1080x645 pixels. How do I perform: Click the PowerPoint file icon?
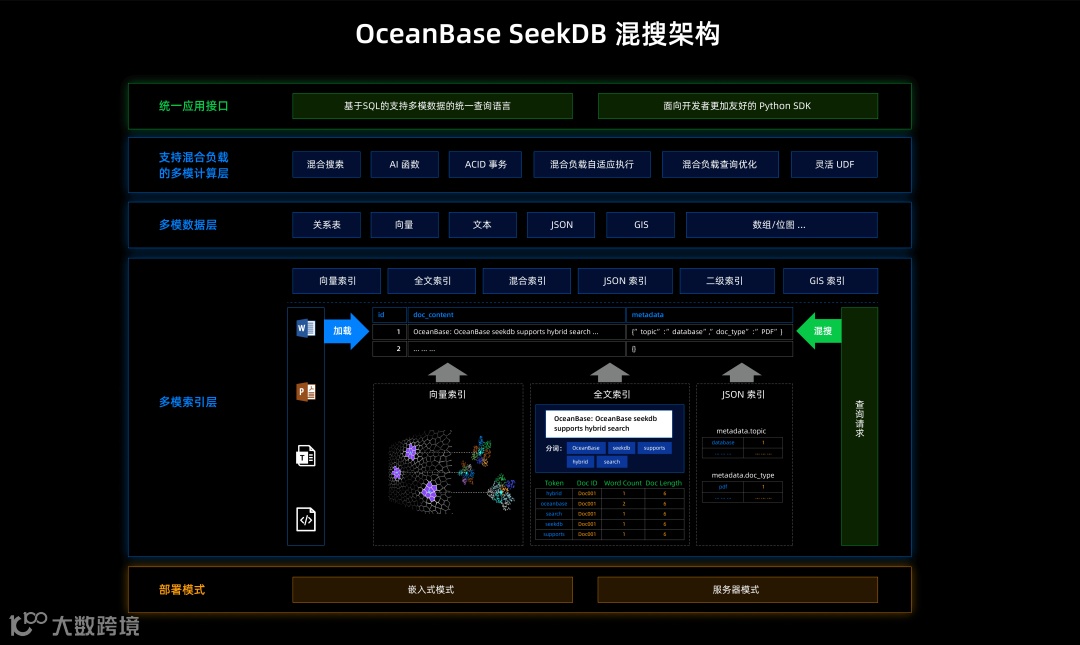tap(306, 392)
